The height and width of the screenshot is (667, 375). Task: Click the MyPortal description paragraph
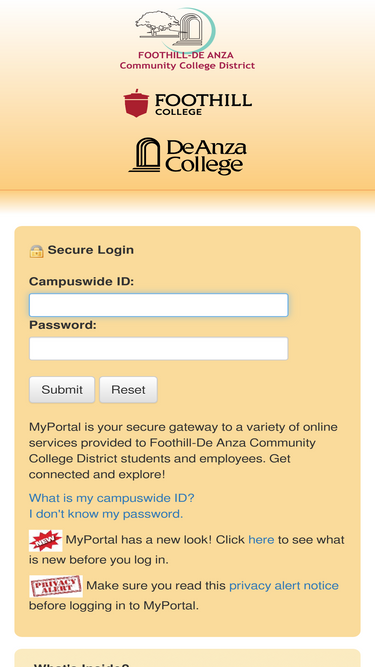(183, 450)
